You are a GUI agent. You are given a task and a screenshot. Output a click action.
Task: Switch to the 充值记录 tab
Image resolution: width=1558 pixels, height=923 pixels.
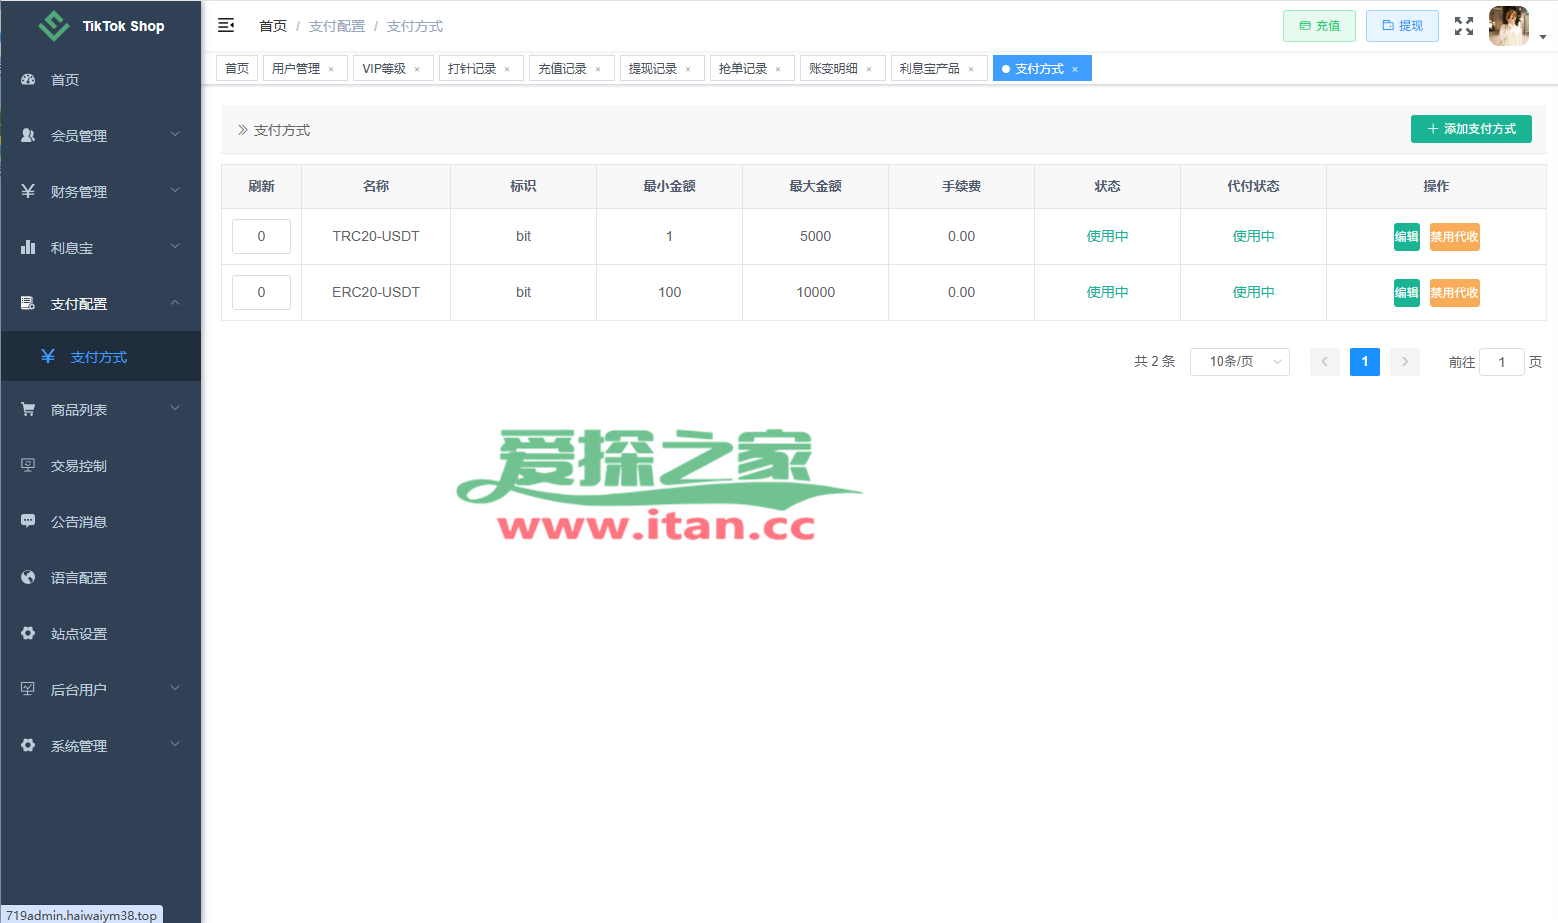click(563, 68)
